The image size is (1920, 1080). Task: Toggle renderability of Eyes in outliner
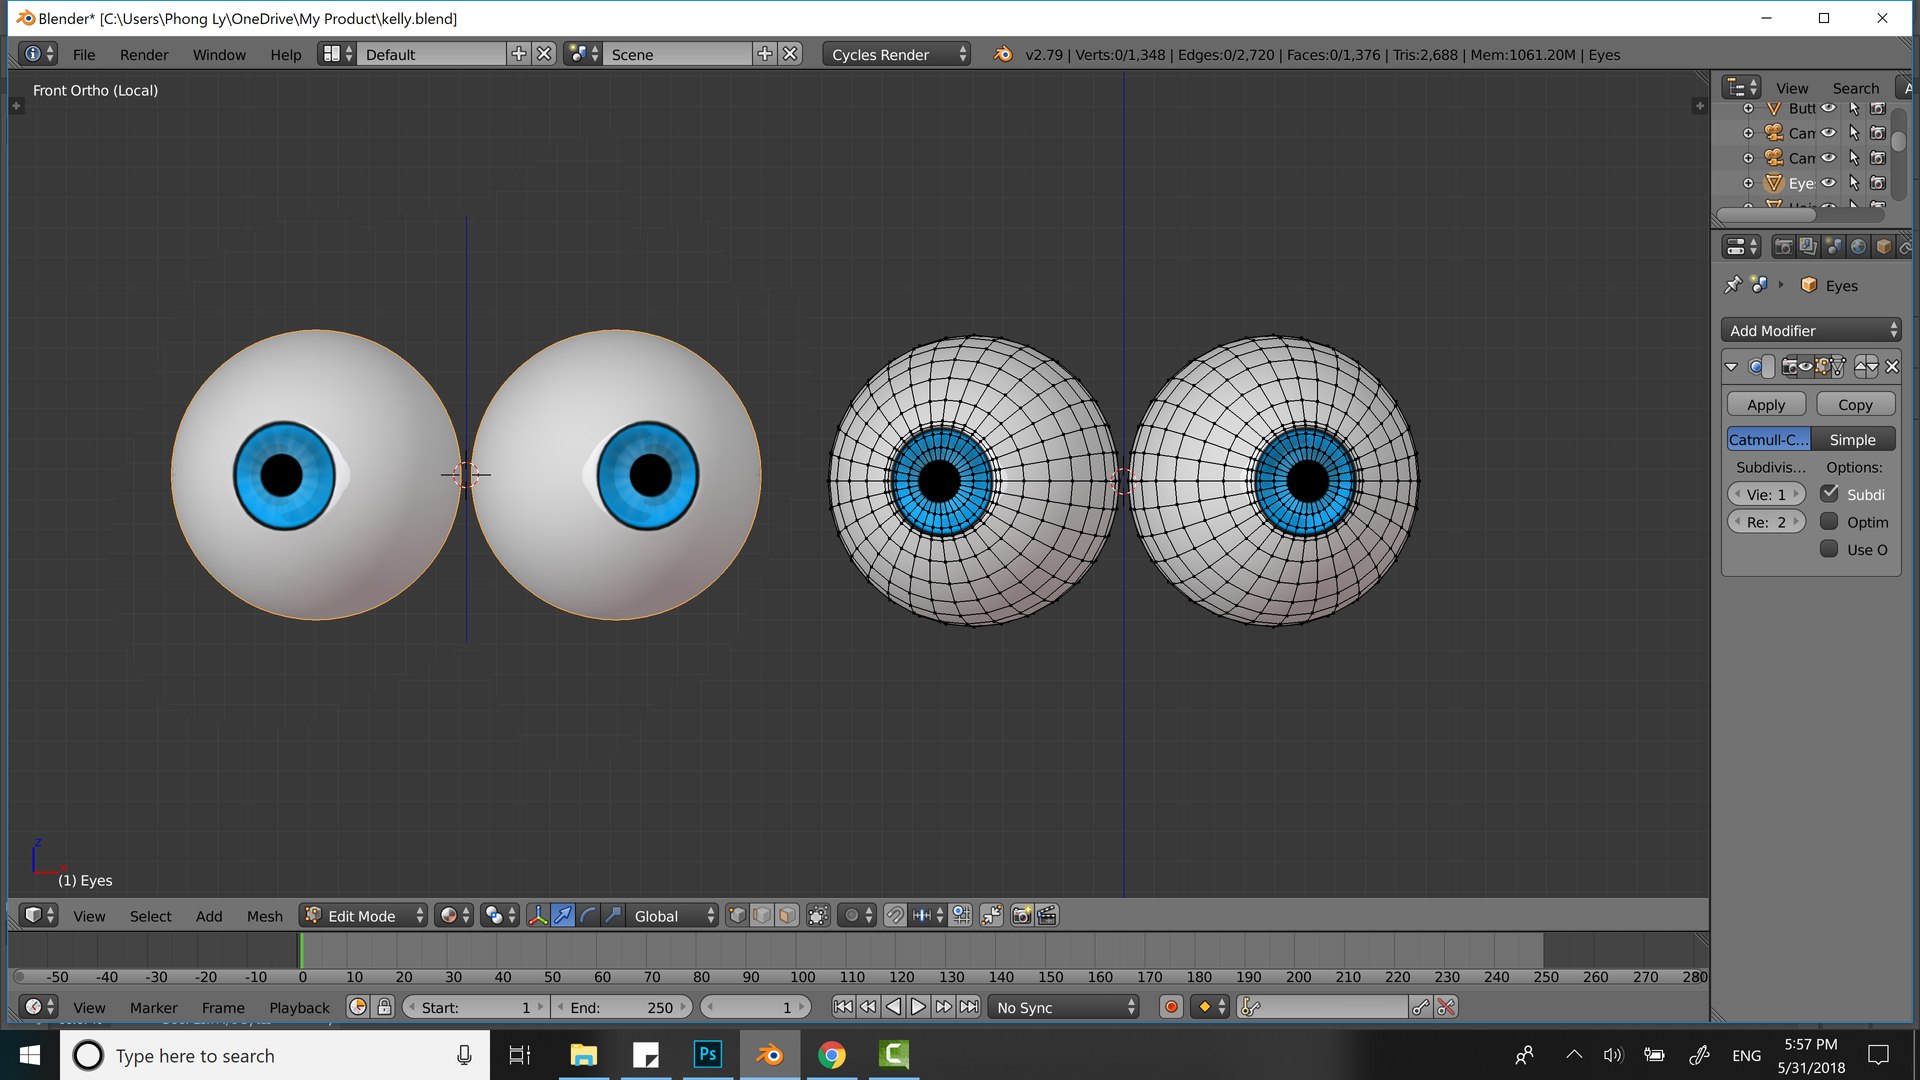pos(1878,183)
